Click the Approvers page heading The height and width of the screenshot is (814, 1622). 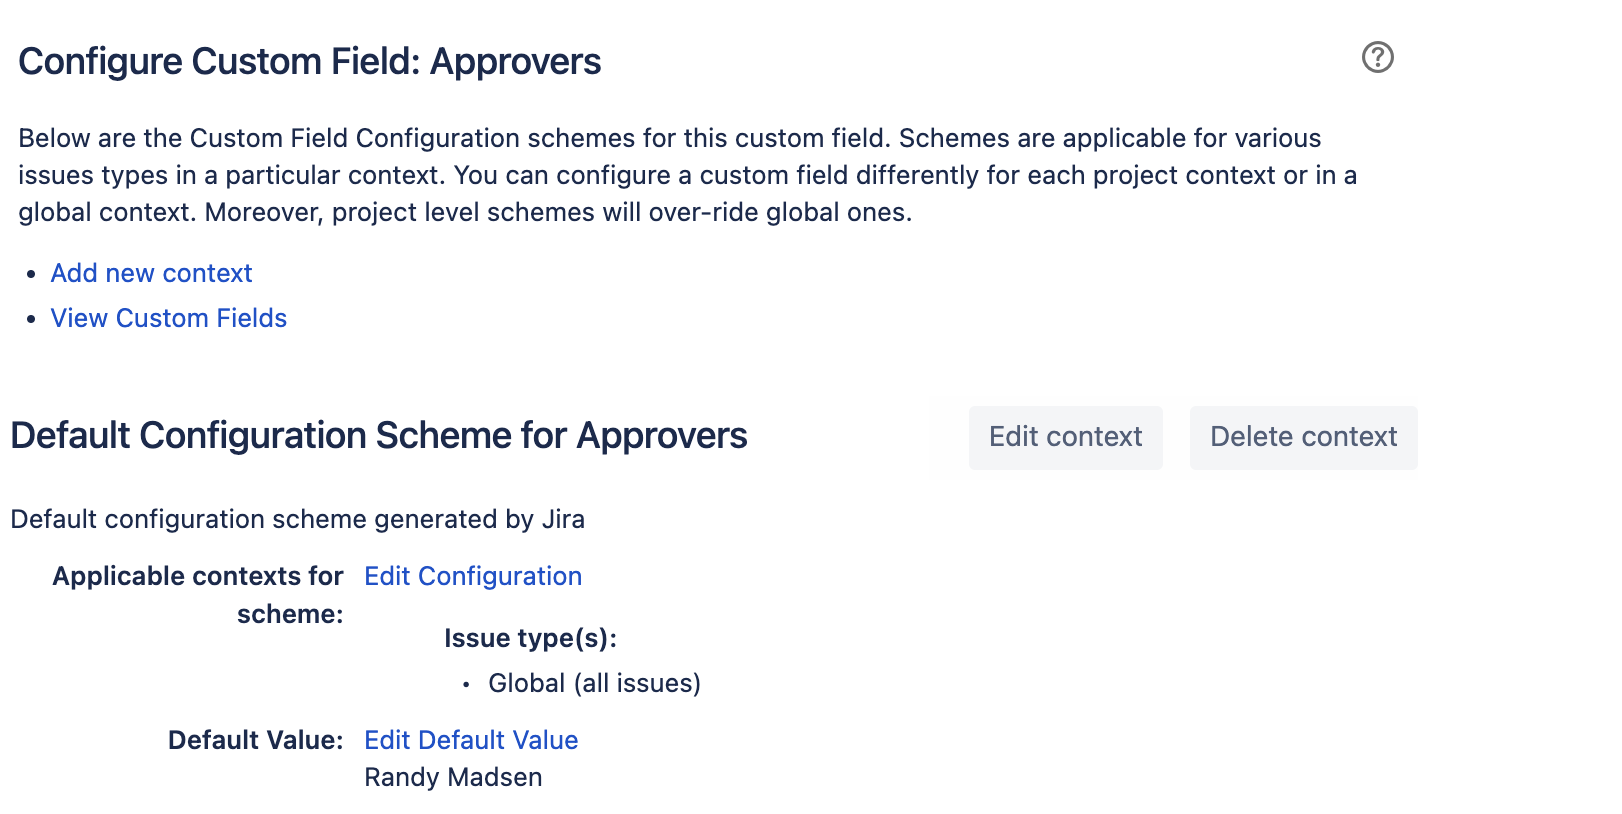point(310,61)
